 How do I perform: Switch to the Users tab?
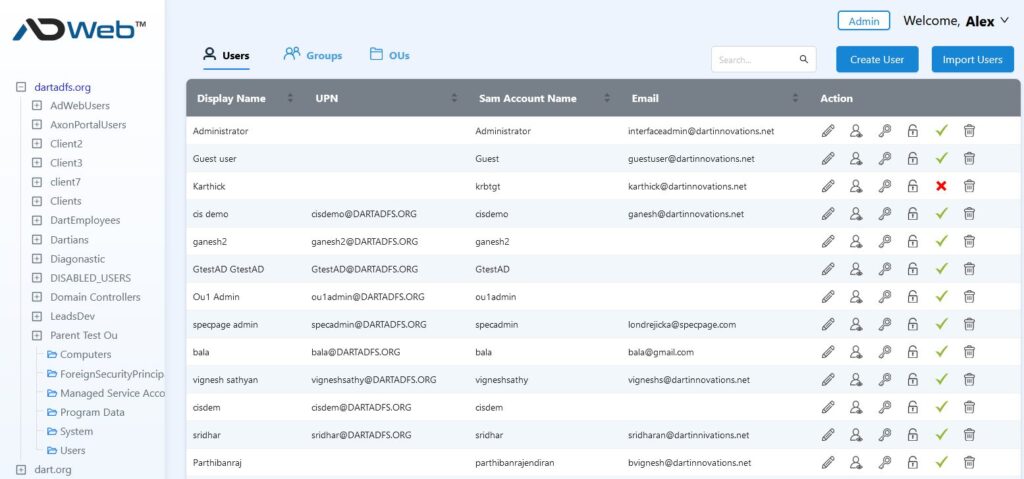pos(226,56)
